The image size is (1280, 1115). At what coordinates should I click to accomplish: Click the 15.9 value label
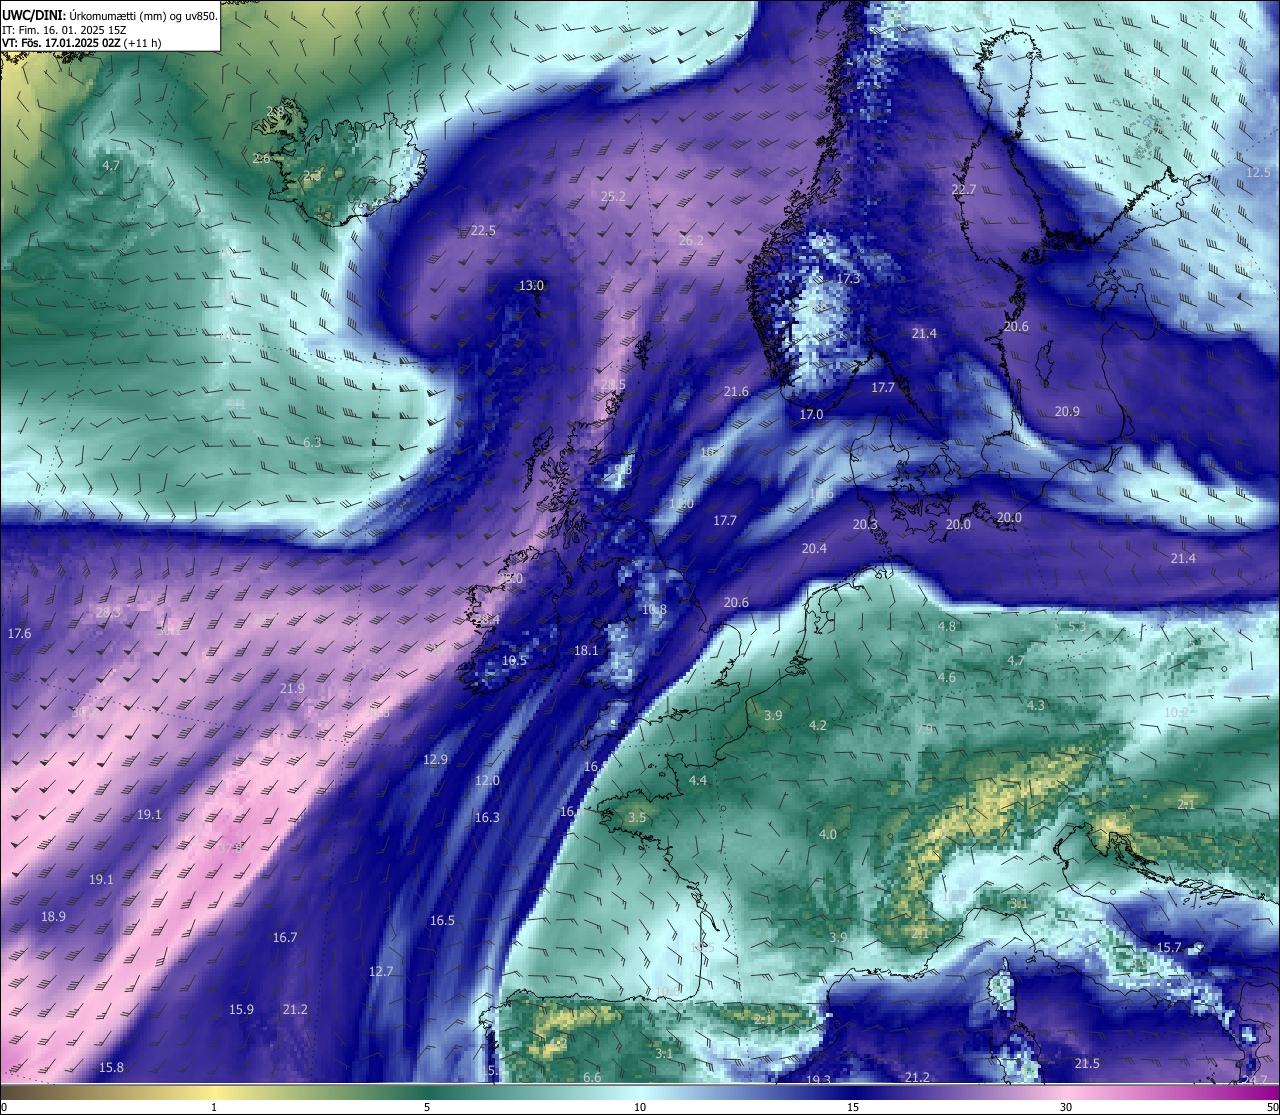point(241,1010)
